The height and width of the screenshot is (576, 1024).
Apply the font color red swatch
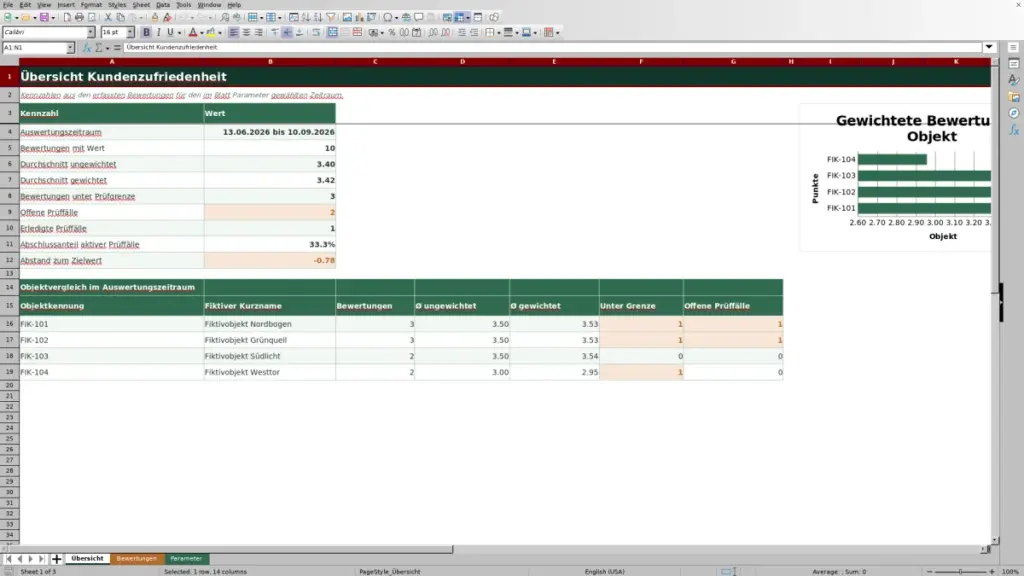click(193, 32)
